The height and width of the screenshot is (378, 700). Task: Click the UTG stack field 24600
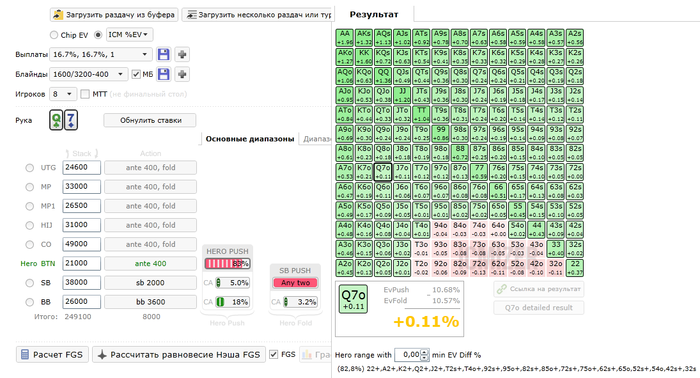tap(82, 168)
